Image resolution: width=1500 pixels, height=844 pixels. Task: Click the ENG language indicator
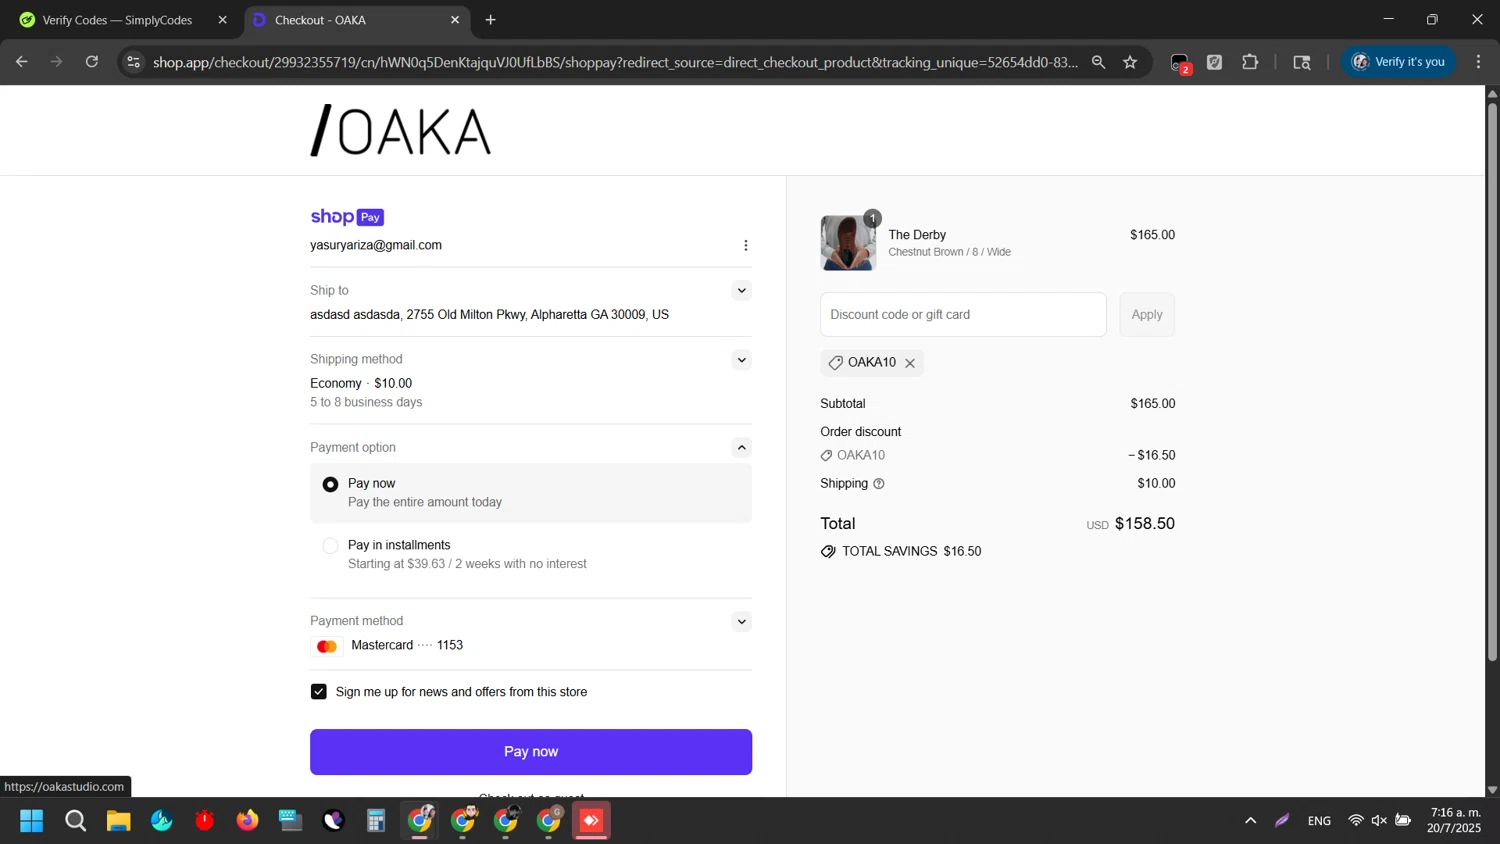[1319, 821]
